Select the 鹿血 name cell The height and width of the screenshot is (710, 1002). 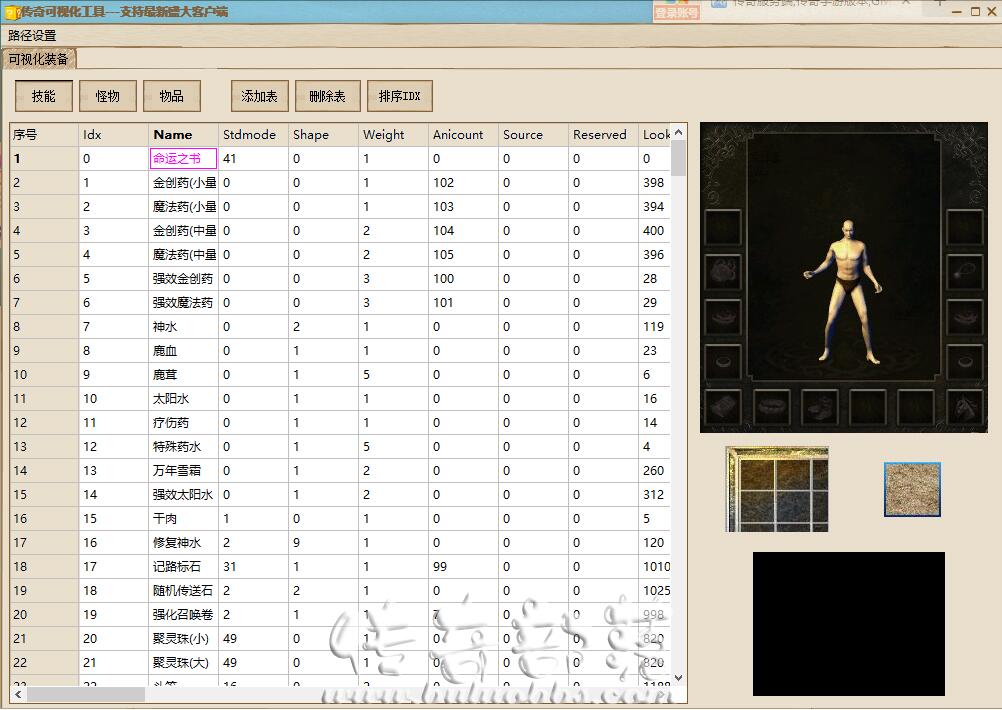click(183, 351)
